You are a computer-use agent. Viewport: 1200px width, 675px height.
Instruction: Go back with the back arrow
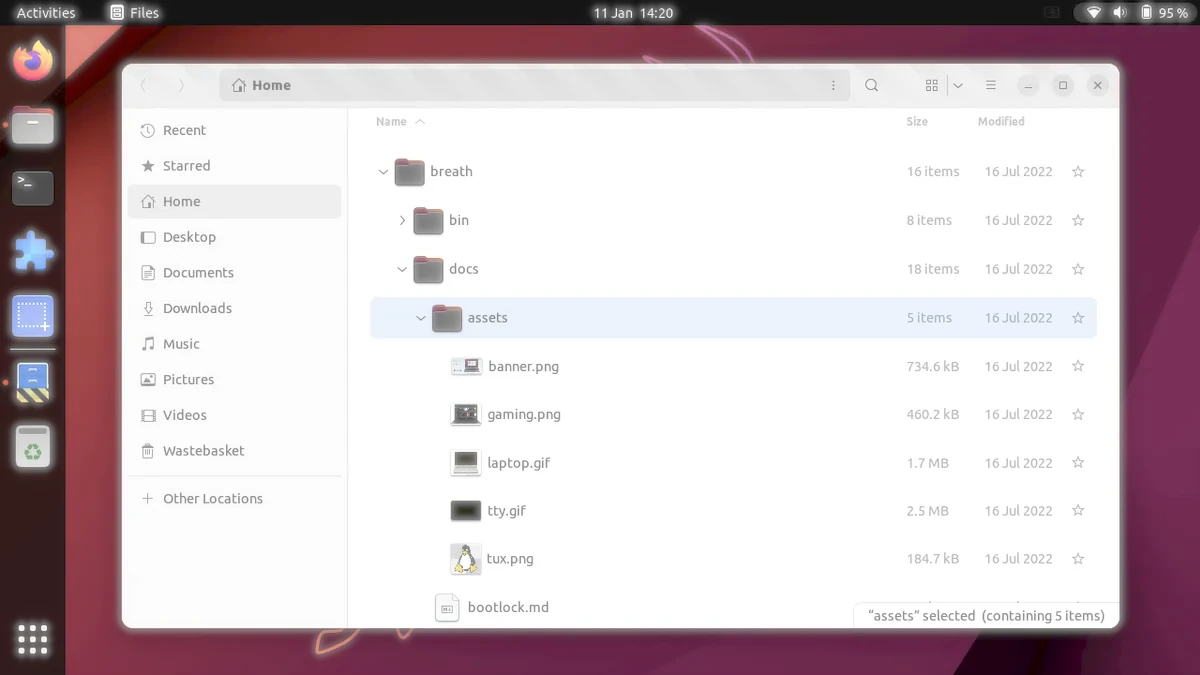(143, 86)
